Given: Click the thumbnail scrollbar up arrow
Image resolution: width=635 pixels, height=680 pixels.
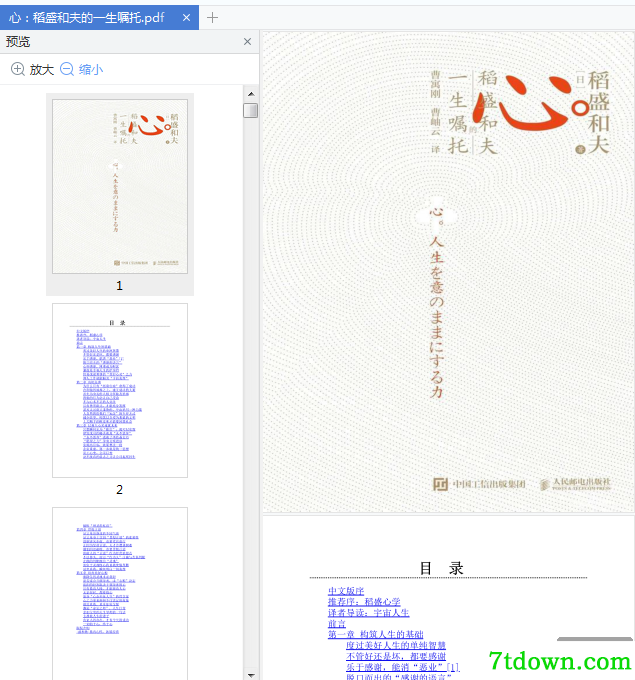Looking at the screenshot, I should (x=251, y=94).
